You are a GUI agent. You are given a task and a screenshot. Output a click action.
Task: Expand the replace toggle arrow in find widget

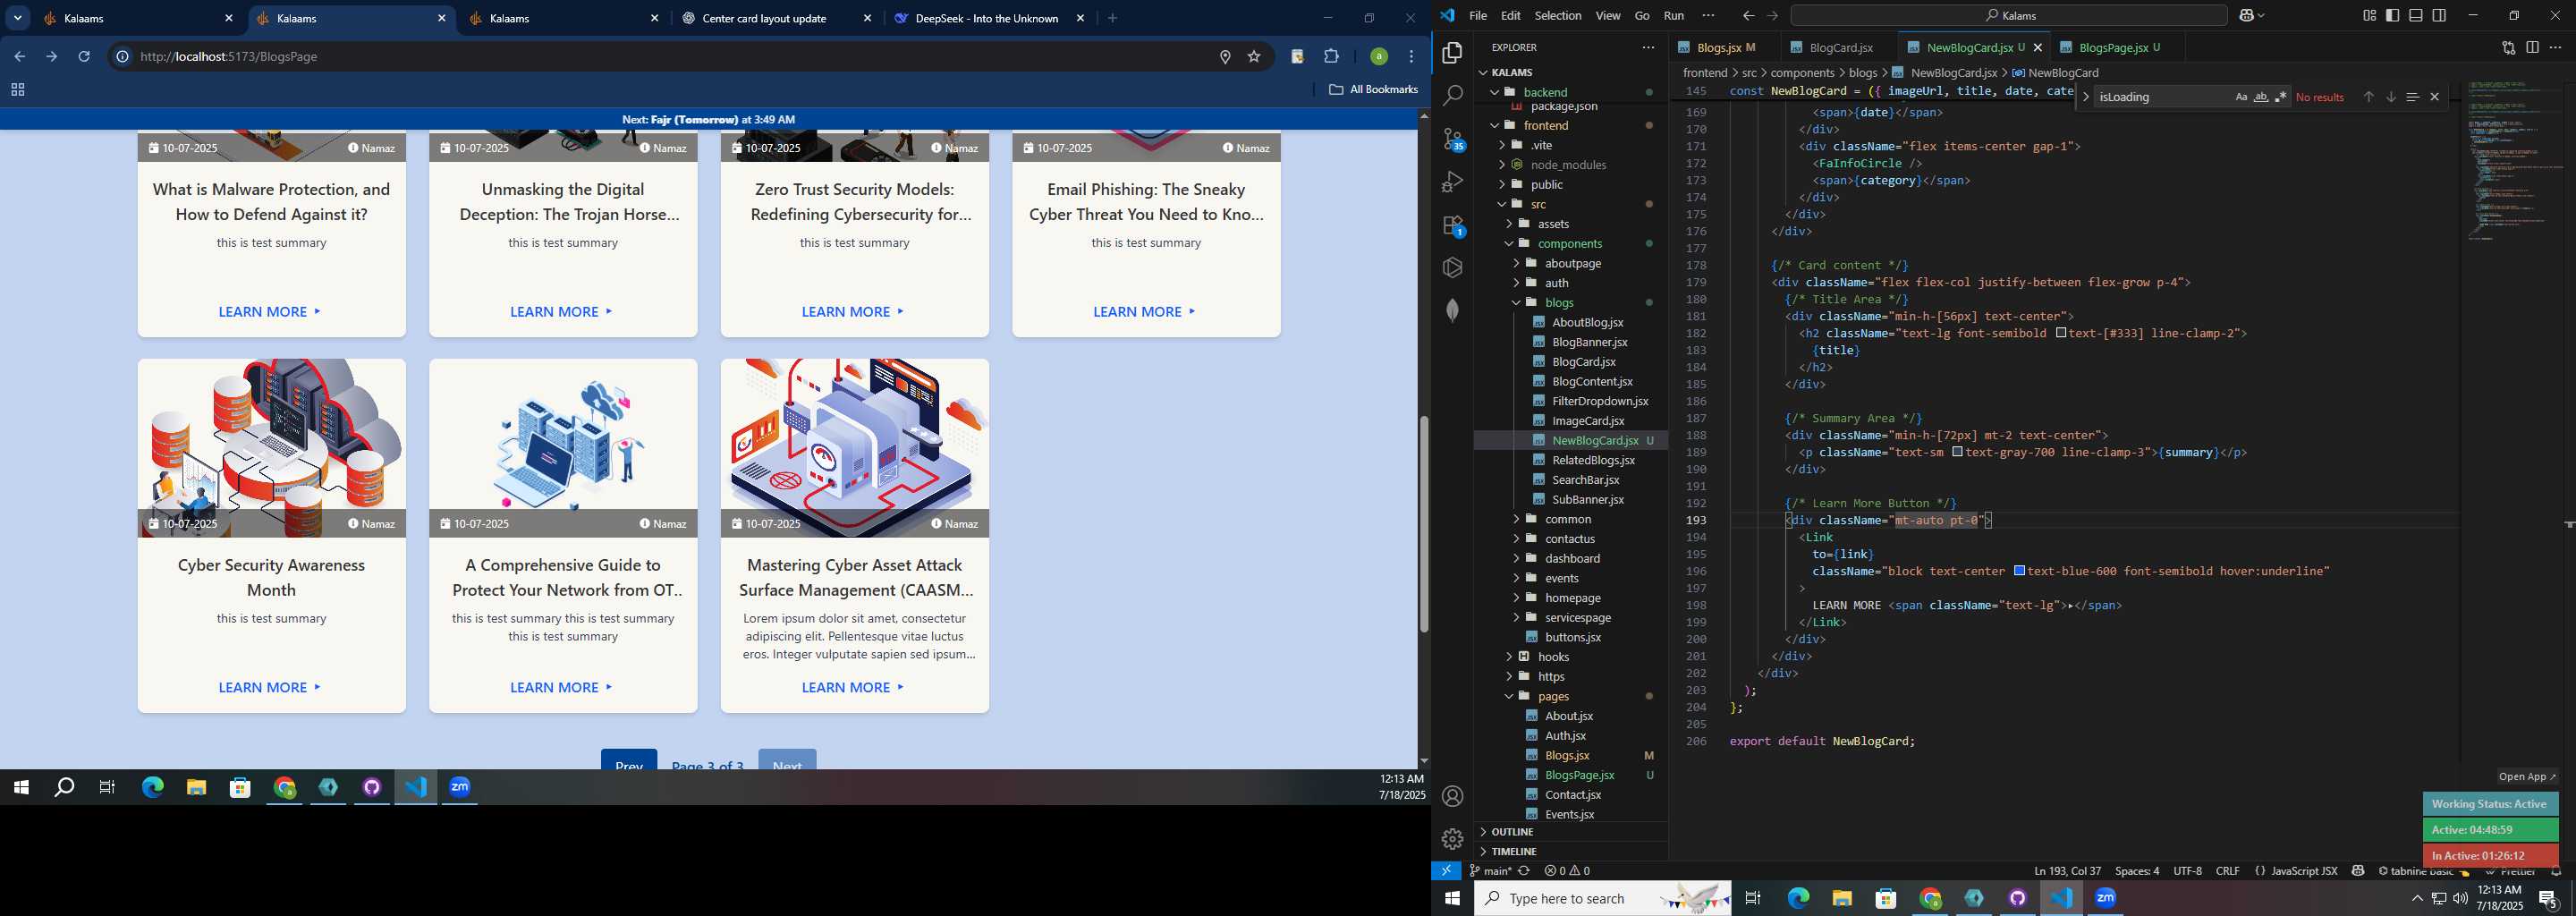[2085, 97]
